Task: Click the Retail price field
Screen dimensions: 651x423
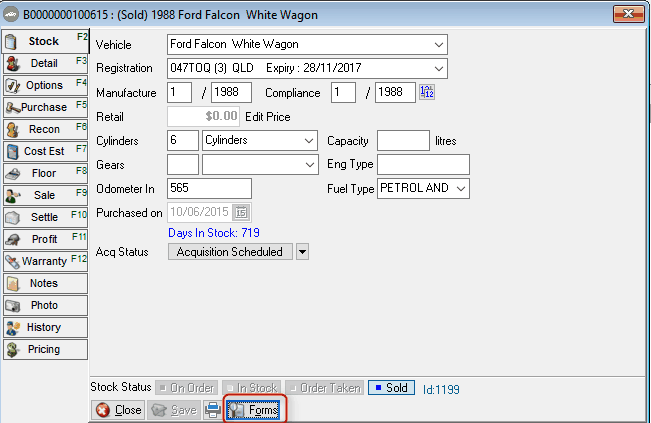Action: click(x=203, y=117)
